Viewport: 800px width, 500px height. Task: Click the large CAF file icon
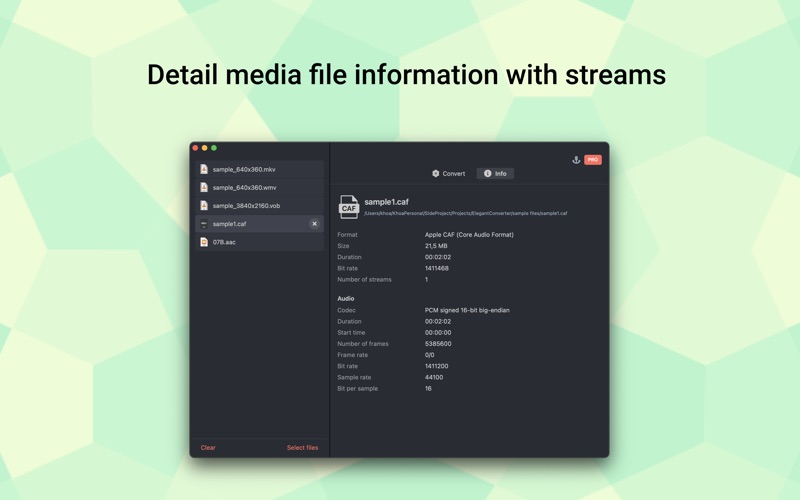coord(349,207)
